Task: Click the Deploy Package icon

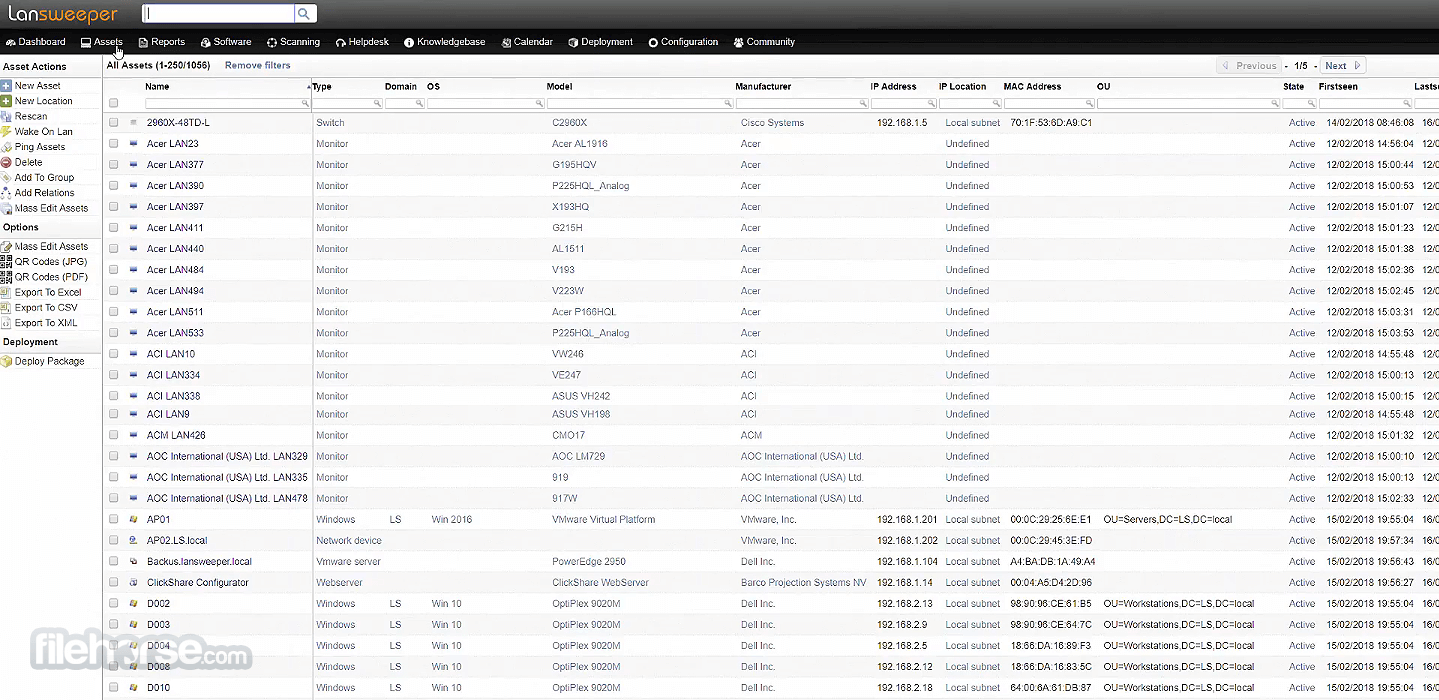Action: [6, 361]
